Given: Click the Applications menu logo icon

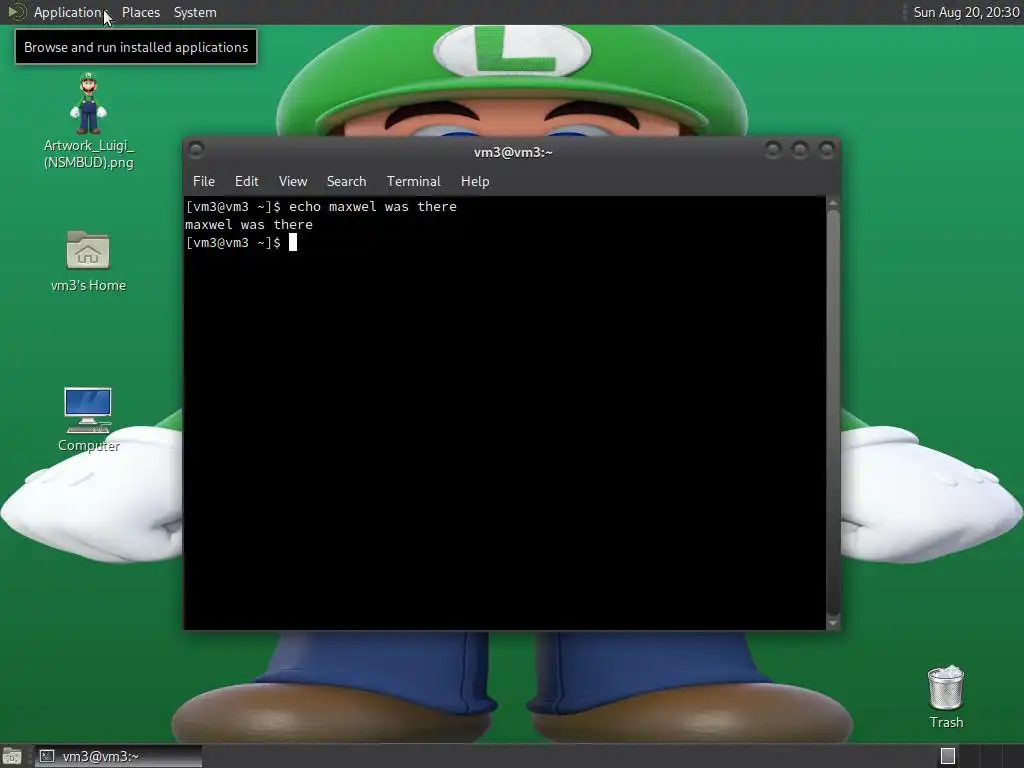Looking at the screenshot, I should click(x=16, y=12).
